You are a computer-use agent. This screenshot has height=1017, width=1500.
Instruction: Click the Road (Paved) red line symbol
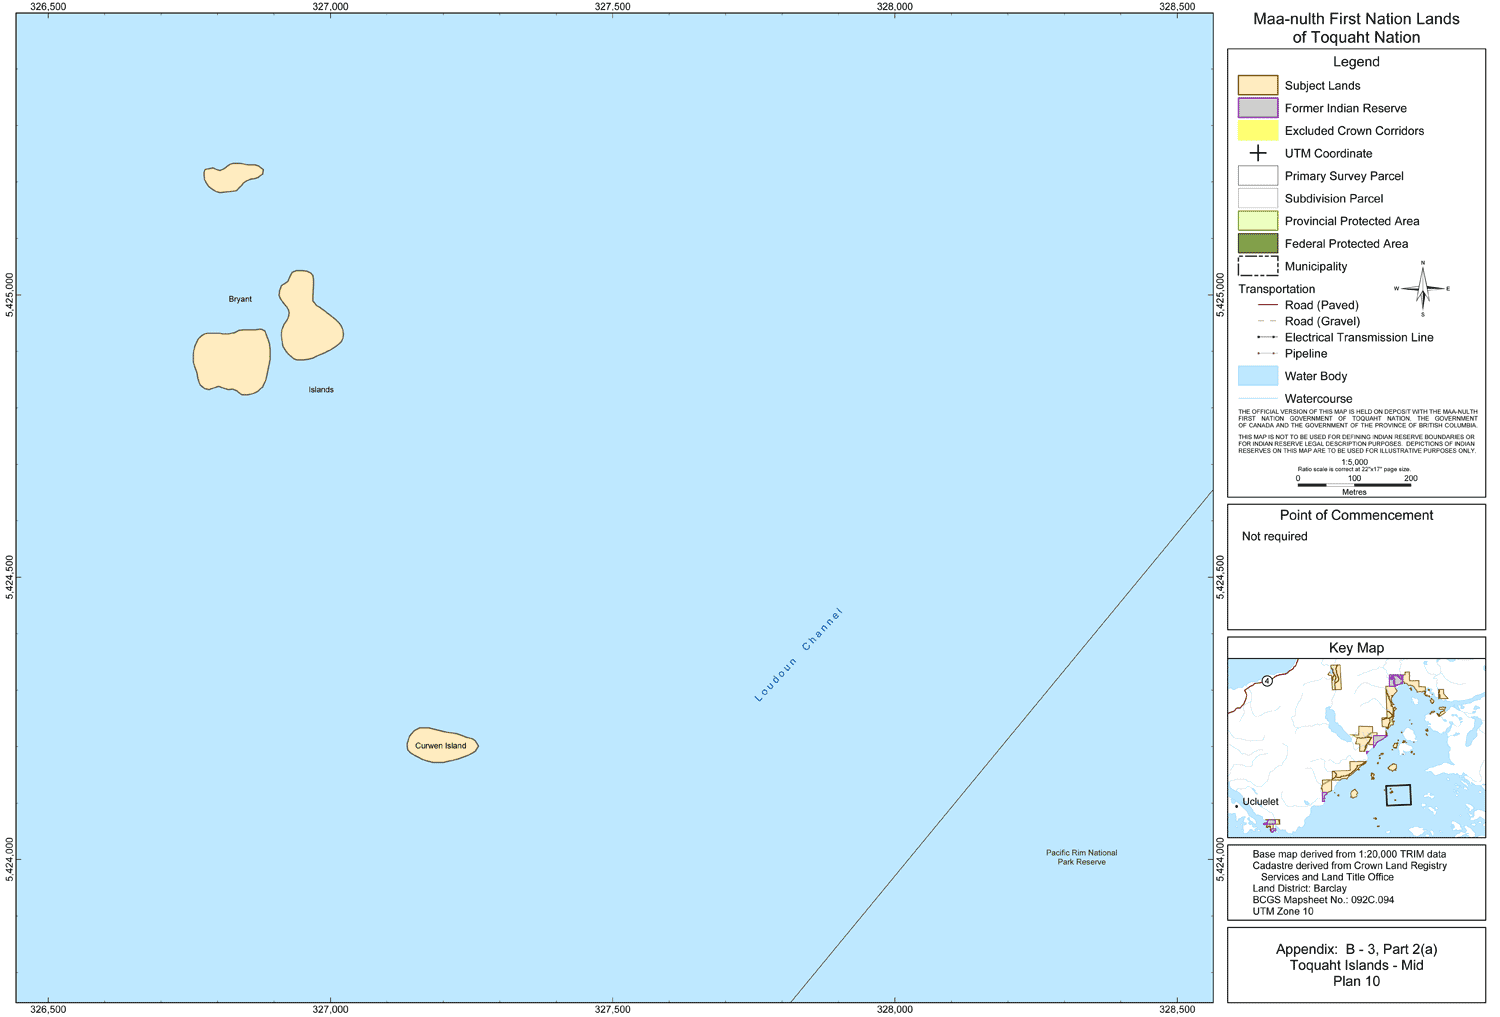point(1267,305)
